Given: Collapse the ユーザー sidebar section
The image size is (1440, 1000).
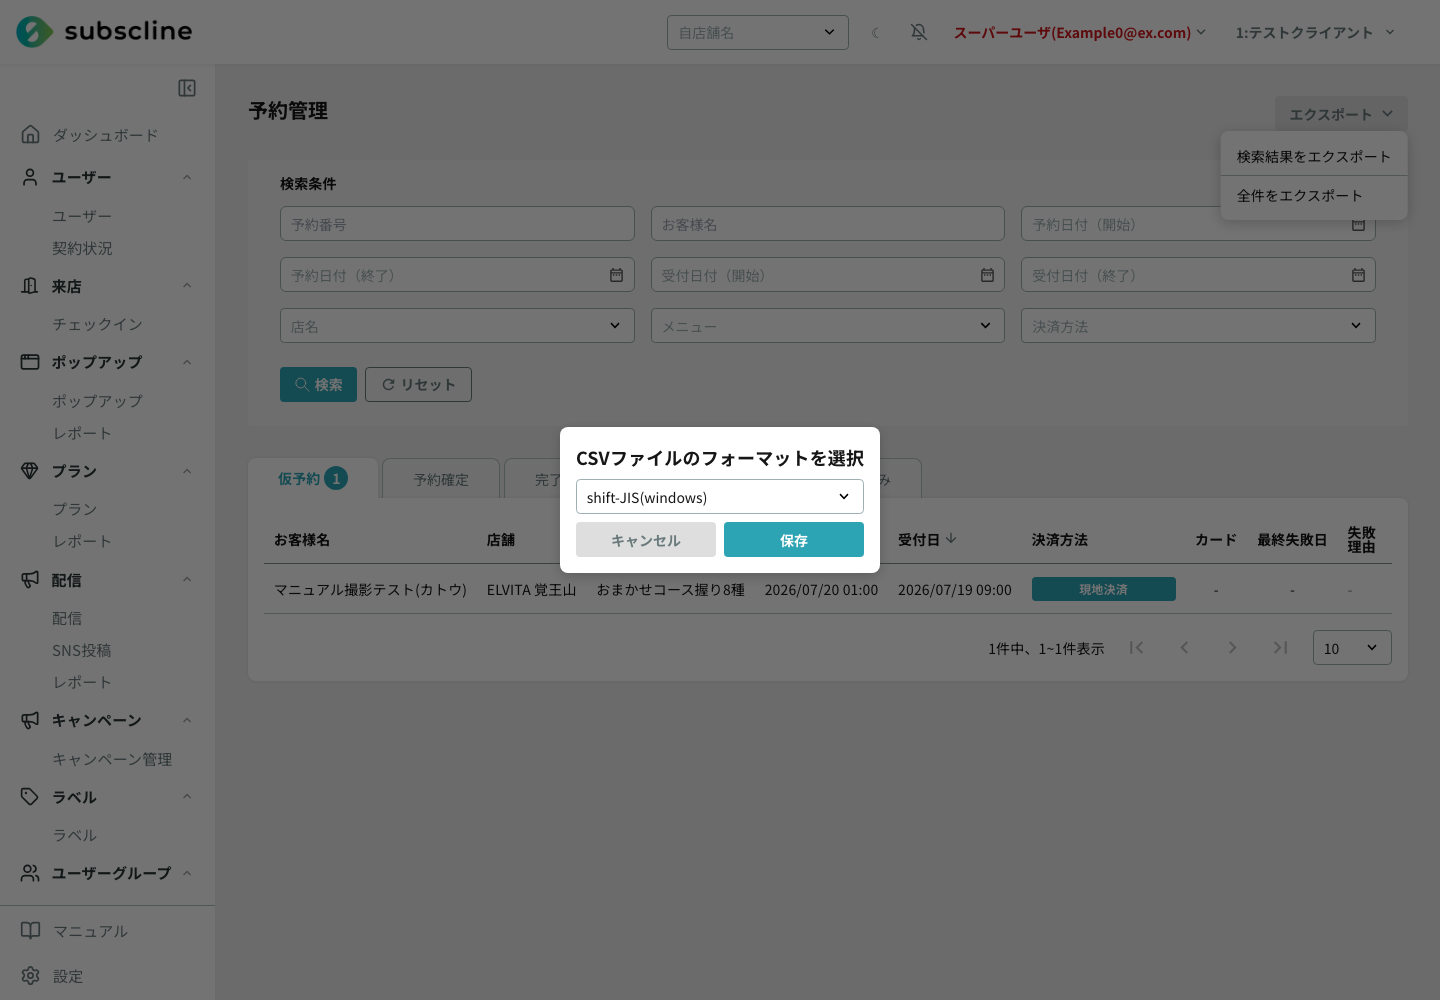Looking at the screenshot, I should [187, 178].
